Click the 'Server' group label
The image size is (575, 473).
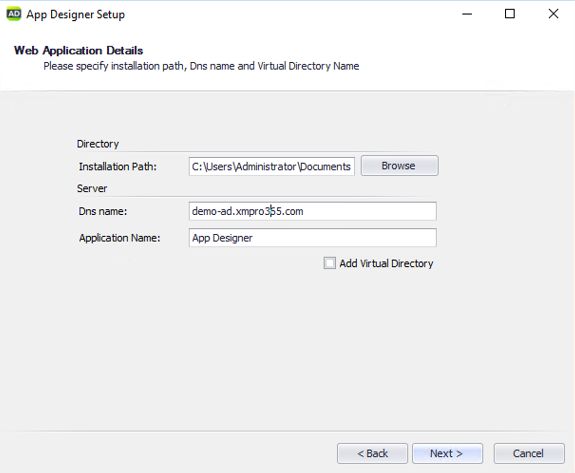click(92, 188)
